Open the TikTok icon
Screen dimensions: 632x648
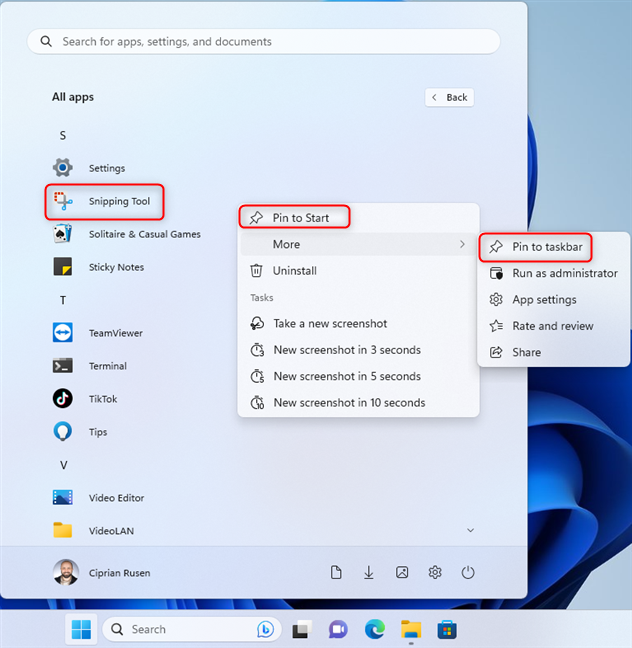pos(63,399)
